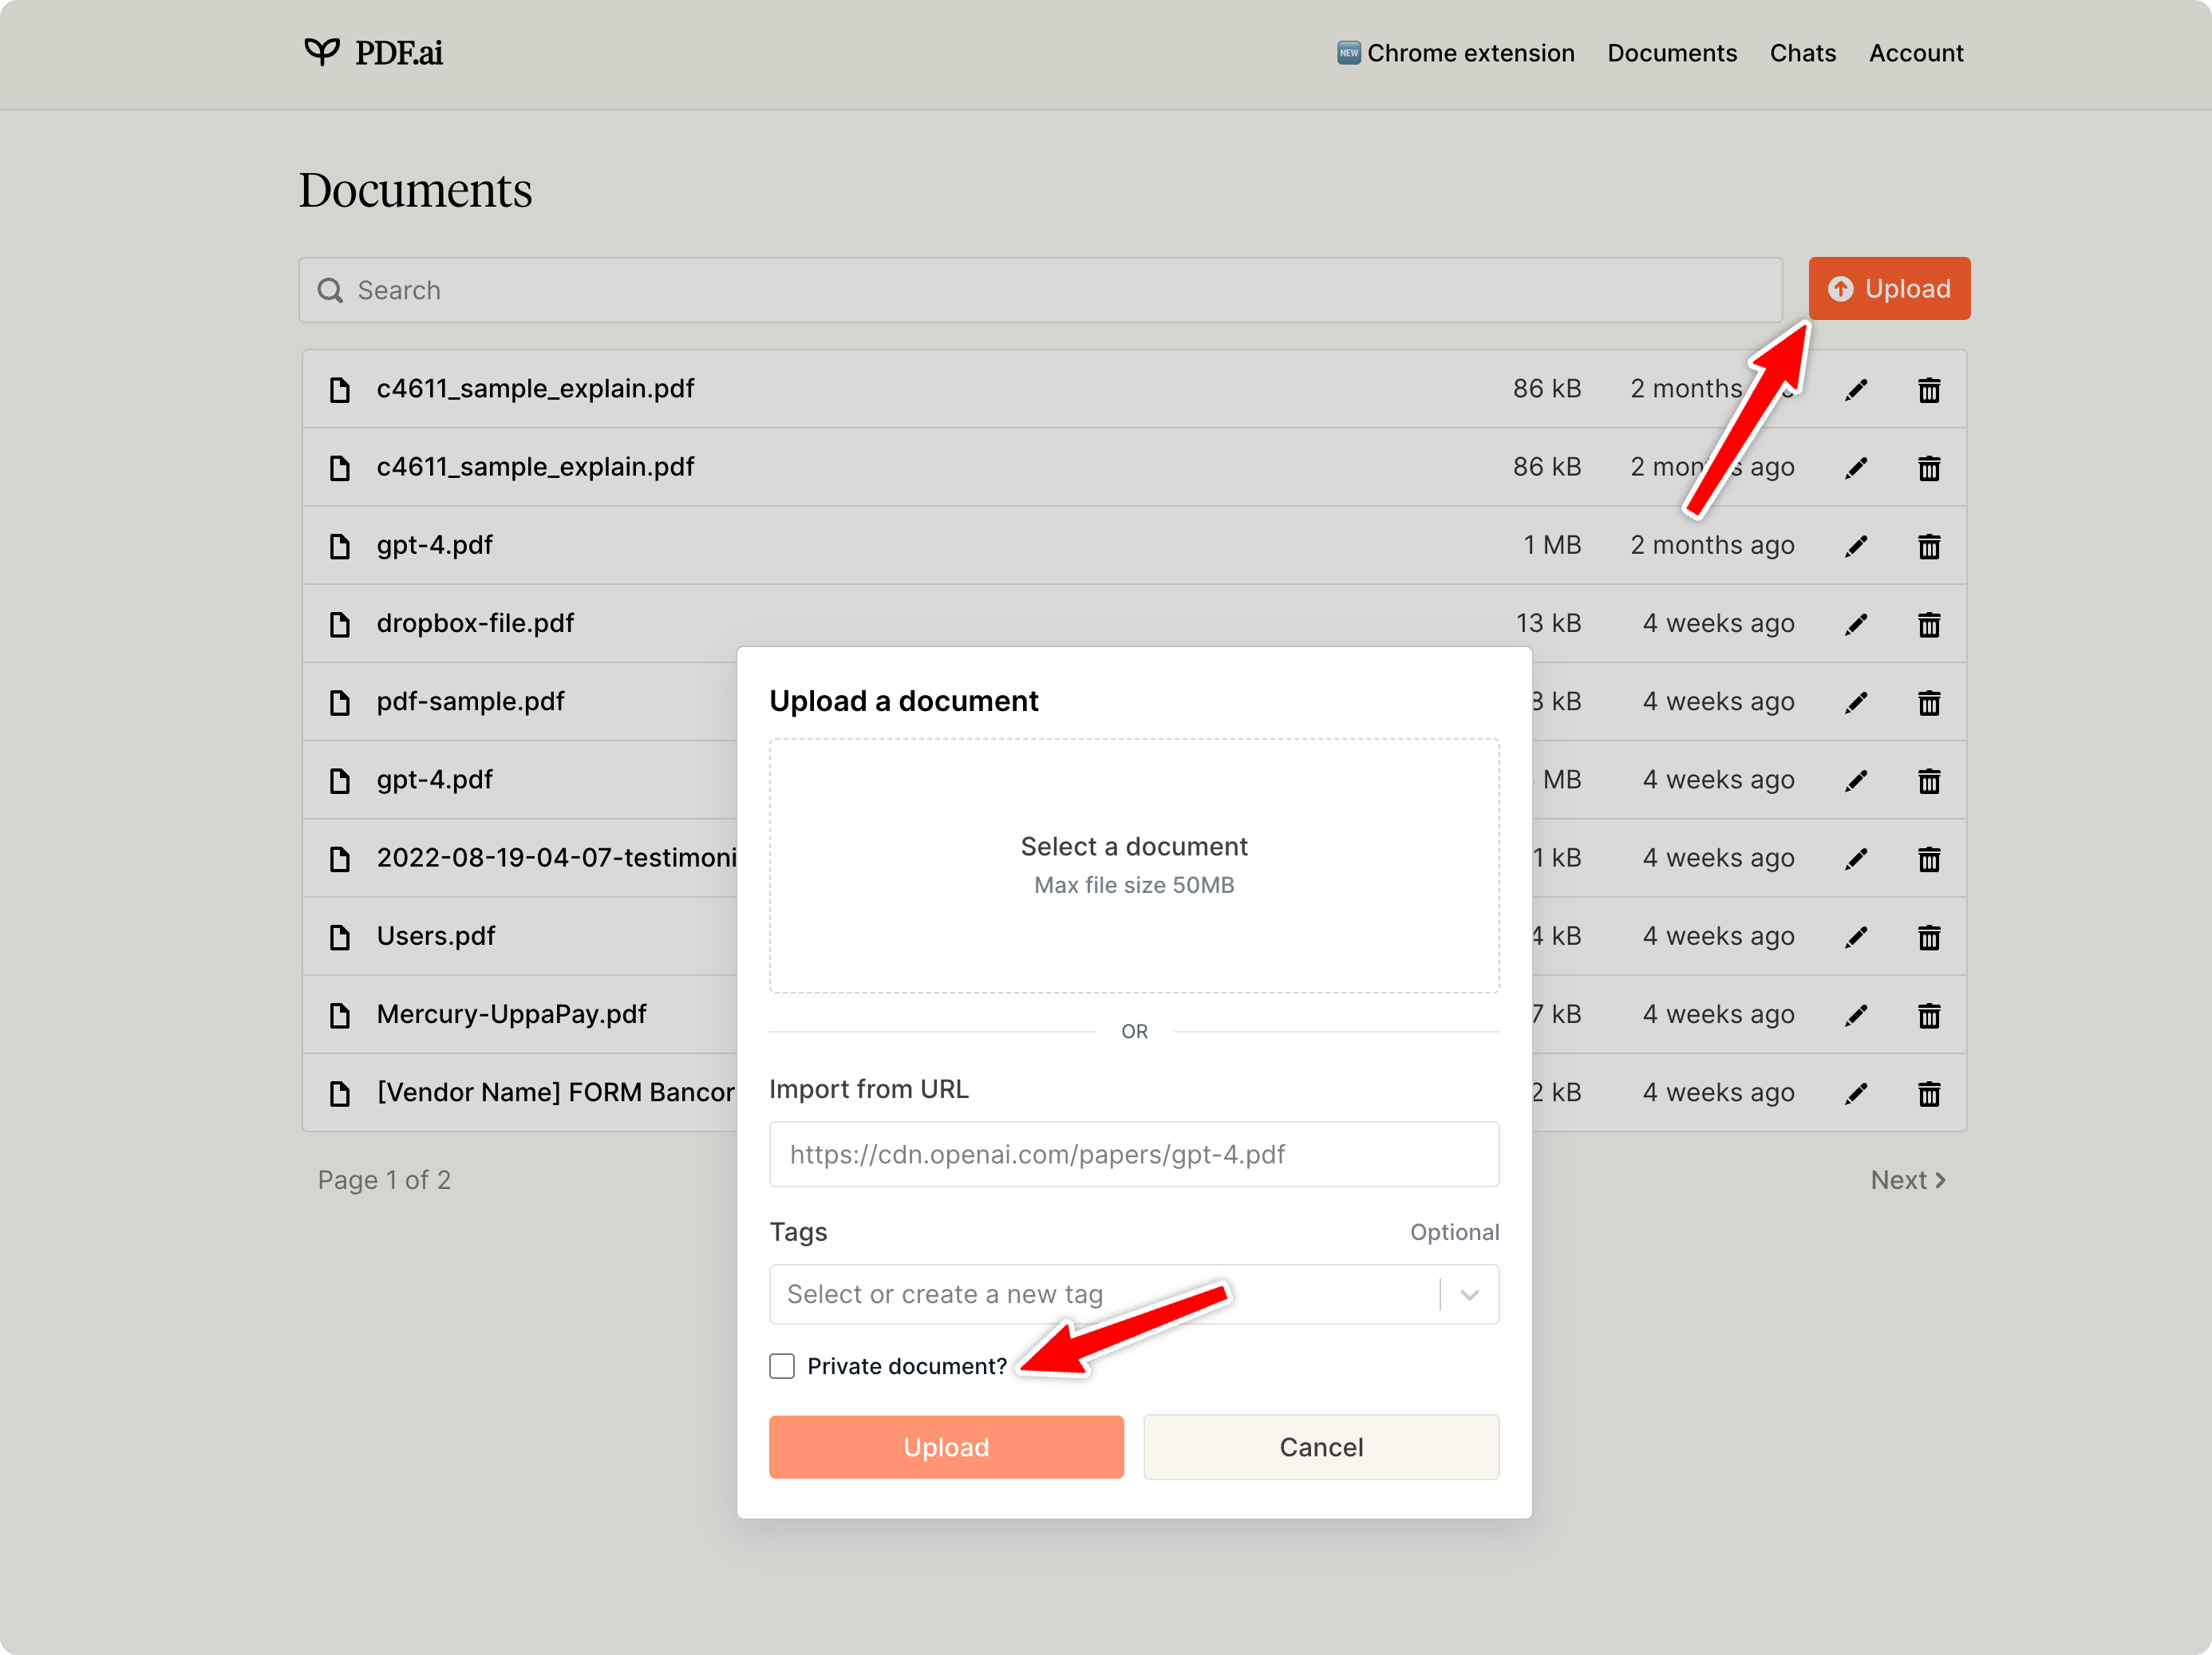This screenshot has width=2212, height=1655.
Task: Go to the Next page of documents
Action: click(x=1907, y=1180)
